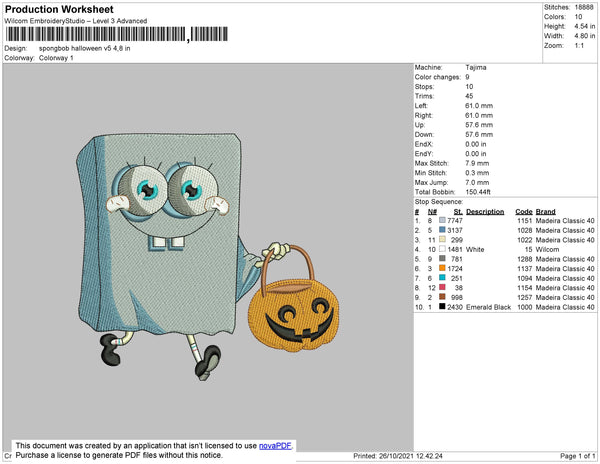The image size is (600, 464).
Task: Click the Min Stitch value '0.3 mm'
Action: 477,173
